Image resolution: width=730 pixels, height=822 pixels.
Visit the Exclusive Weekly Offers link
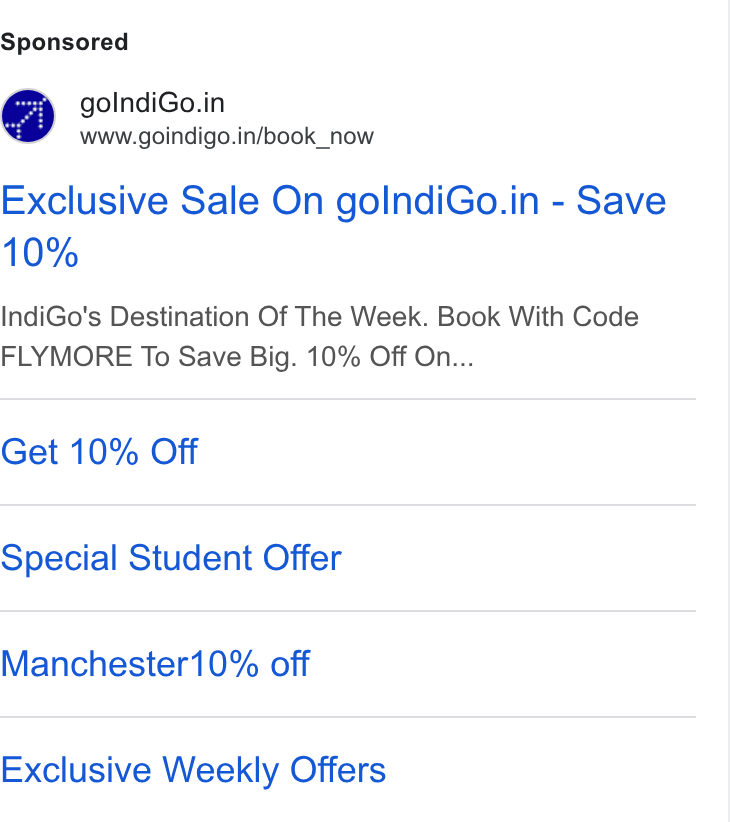click(x=193, y=770)
